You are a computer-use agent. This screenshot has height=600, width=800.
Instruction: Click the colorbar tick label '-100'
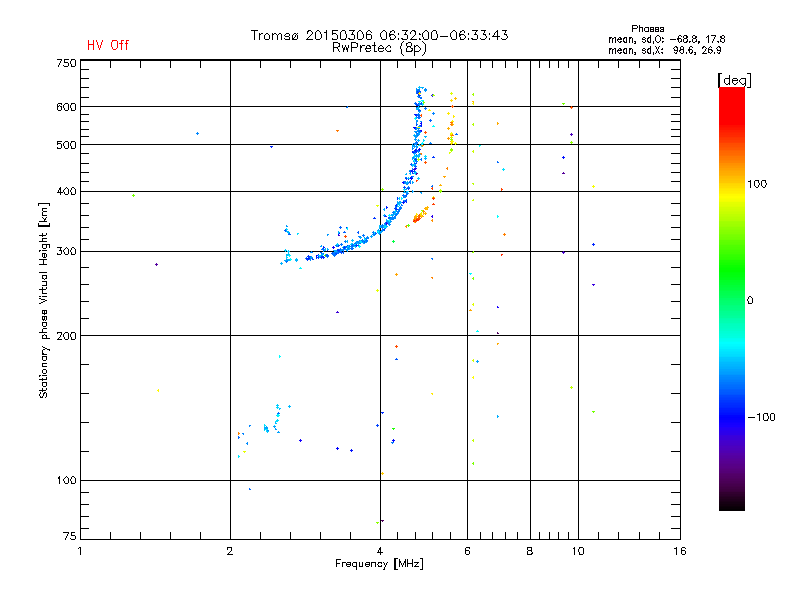click(x=761, y=417)
